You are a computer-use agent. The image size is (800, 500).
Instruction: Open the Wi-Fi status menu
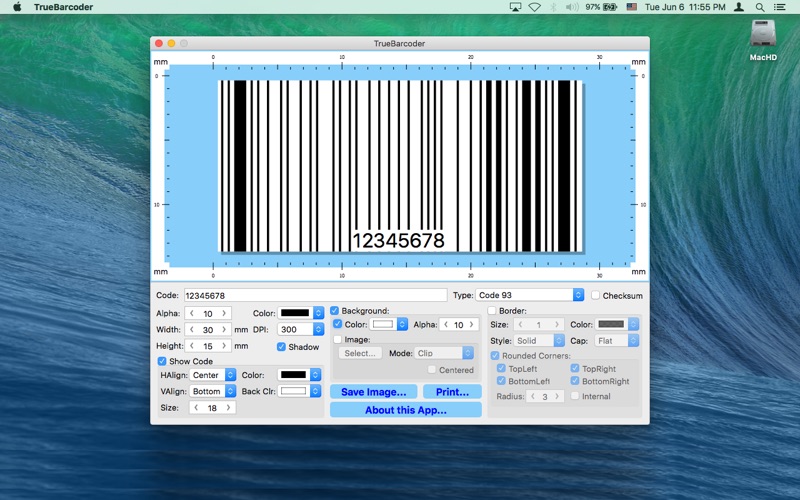534,7
